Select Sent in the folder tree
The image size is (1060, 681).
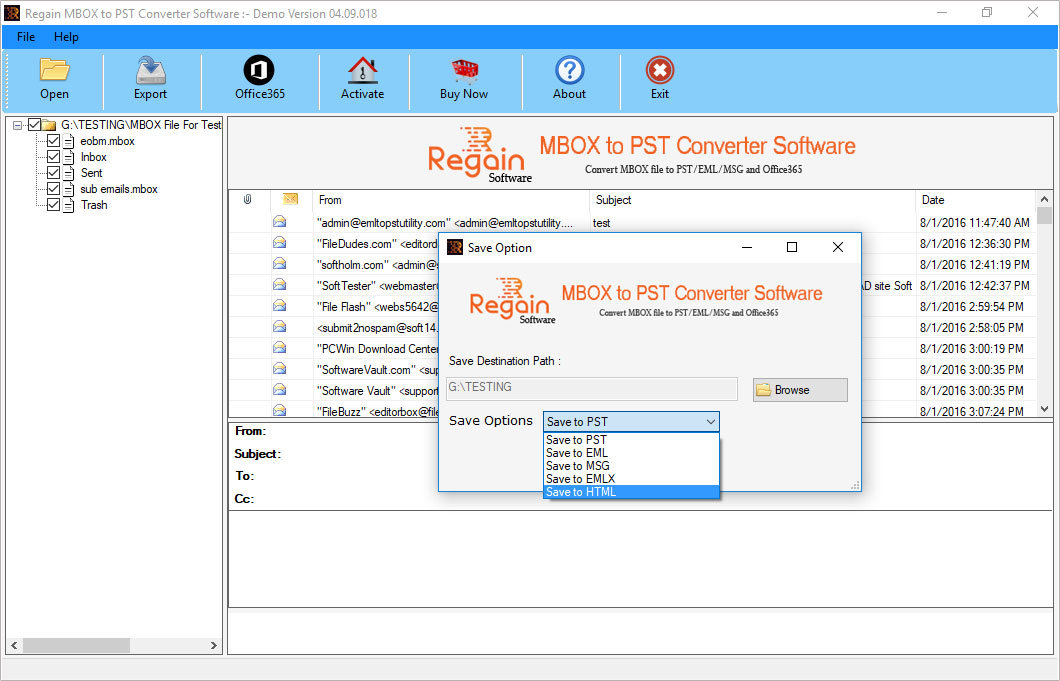pyautogui.click(x=91, y=173)
